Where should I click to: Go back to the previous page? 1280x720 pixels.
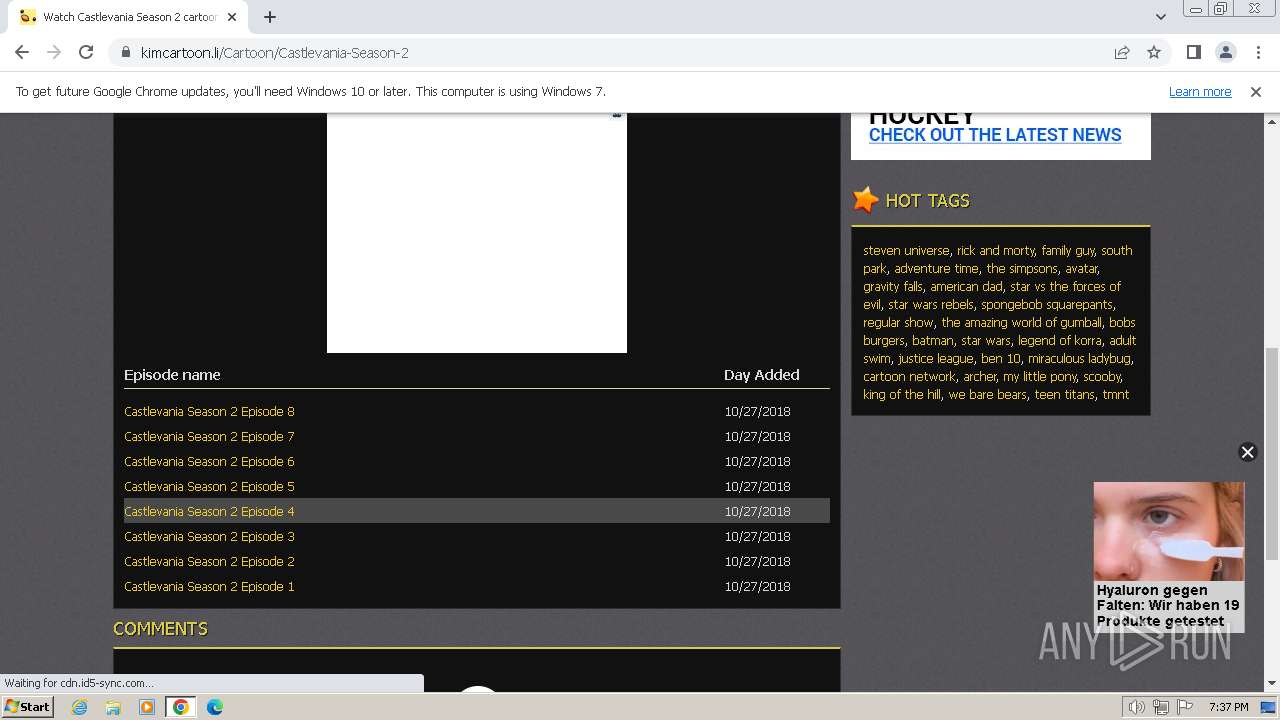[x=22, y=53]
